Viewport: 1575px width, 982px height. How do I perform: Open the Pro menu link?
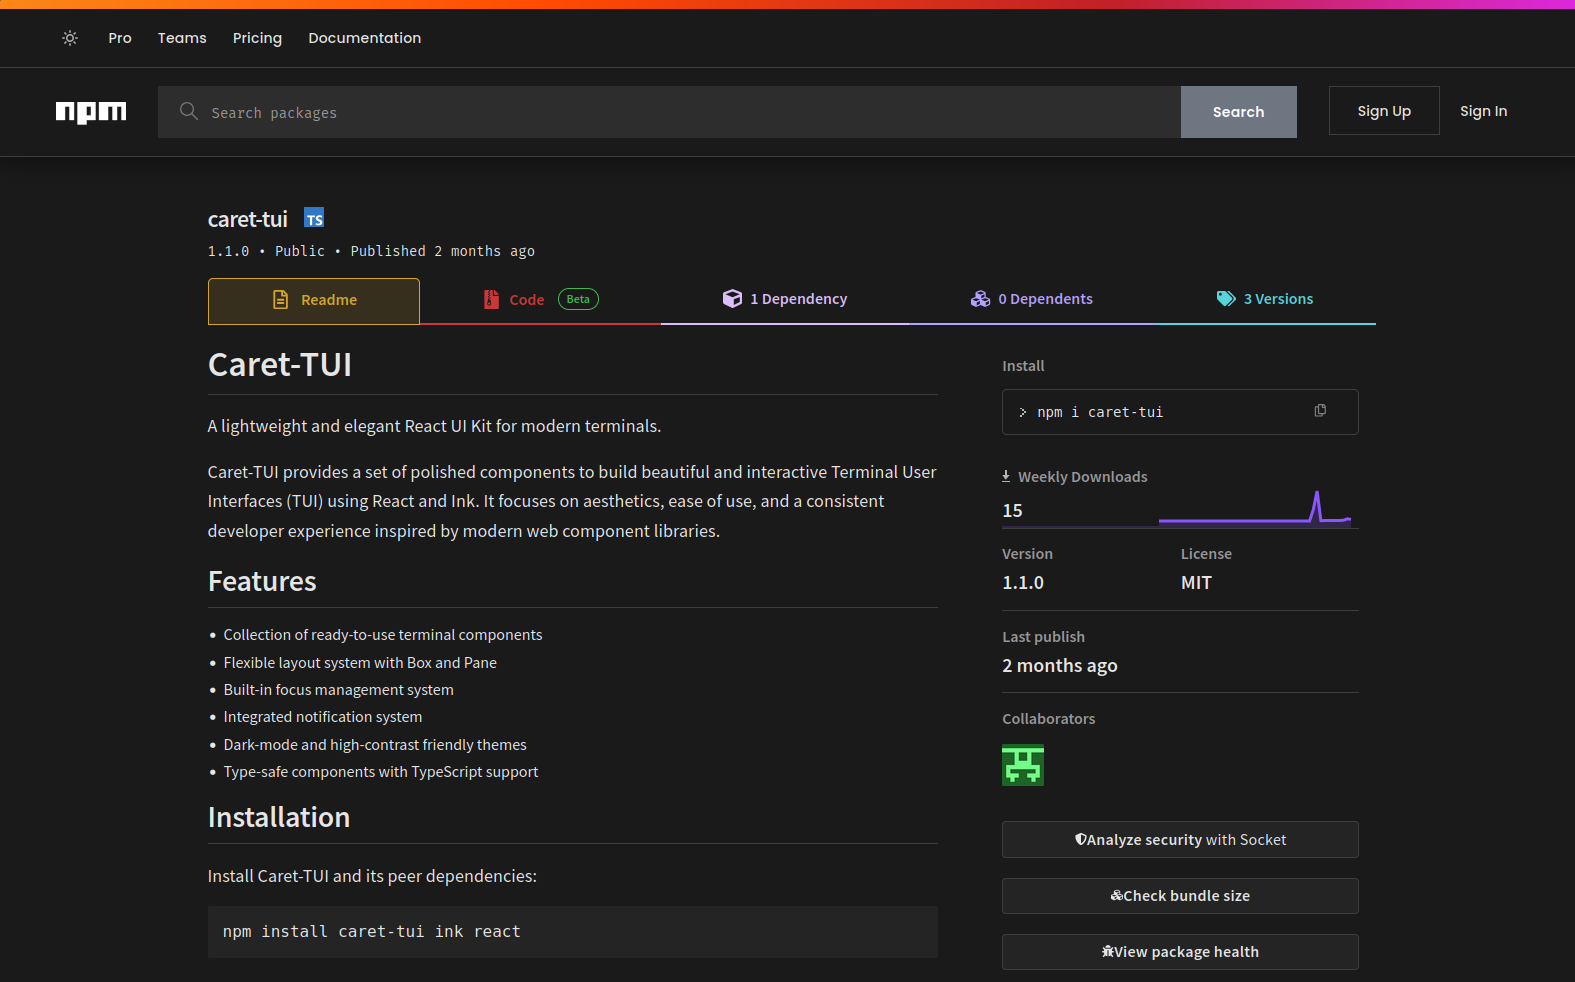point(120,38)
